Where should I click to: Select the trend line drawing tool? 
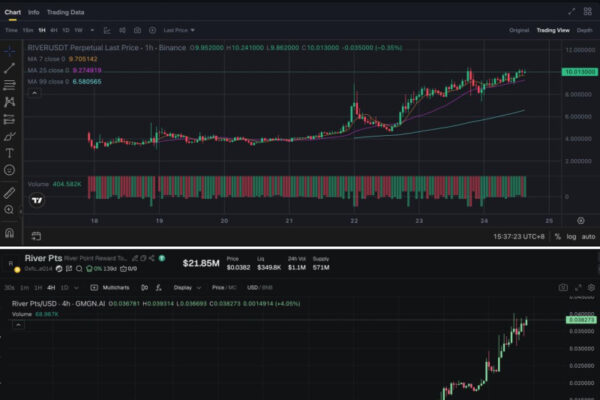click(9, 67)
